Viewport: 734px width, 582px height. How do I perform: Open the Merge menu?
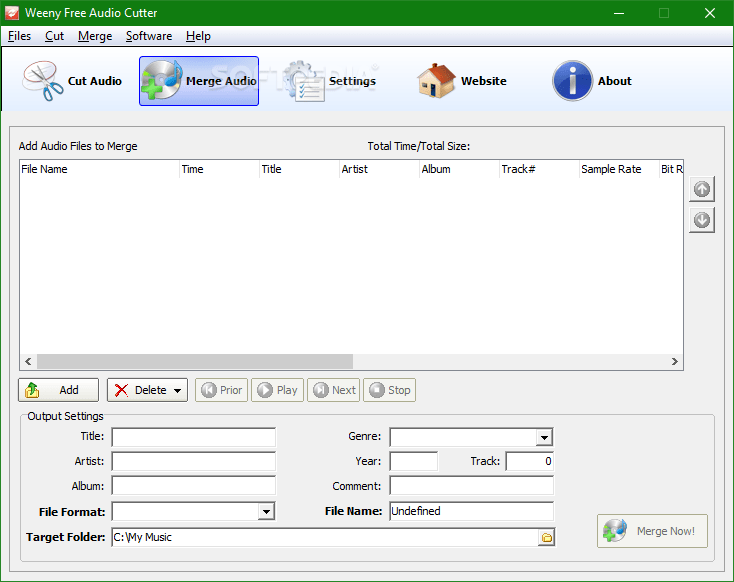click(x=95, y=36)
